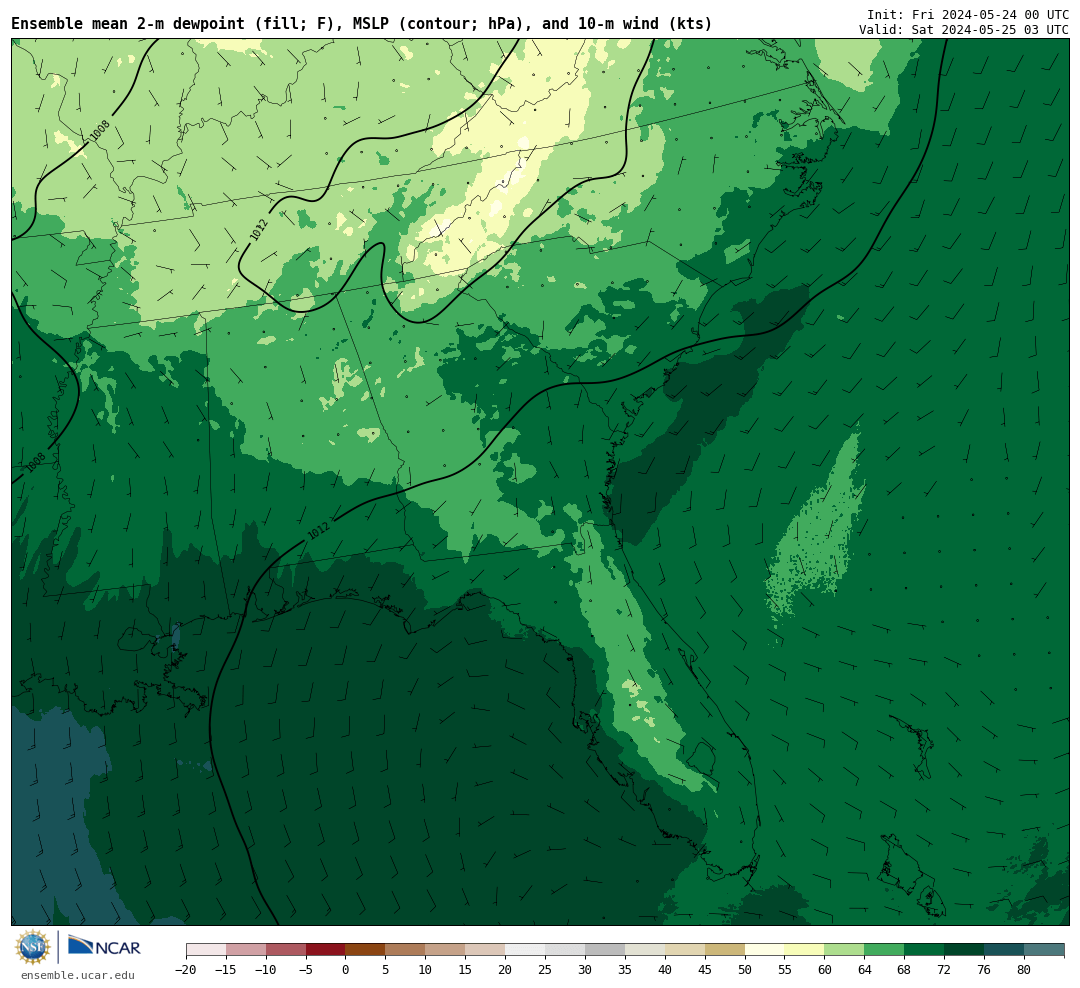
Task: Click the NCAR logo
Action: 104,947
